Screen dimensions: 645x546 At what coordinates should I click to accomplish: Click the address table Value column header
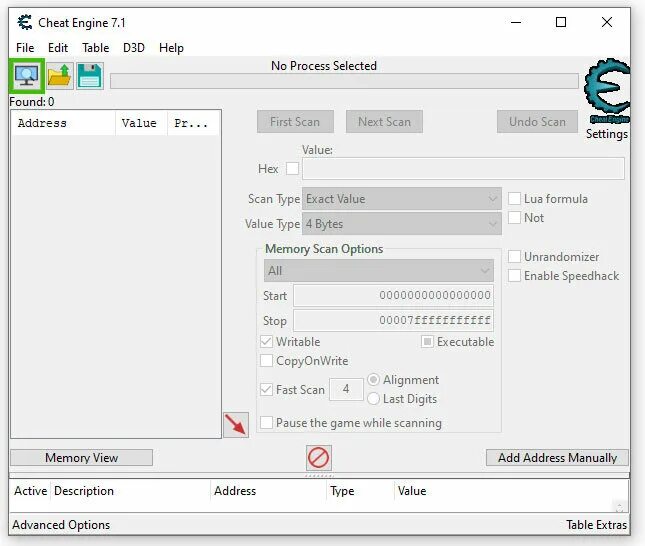[412, 491]
